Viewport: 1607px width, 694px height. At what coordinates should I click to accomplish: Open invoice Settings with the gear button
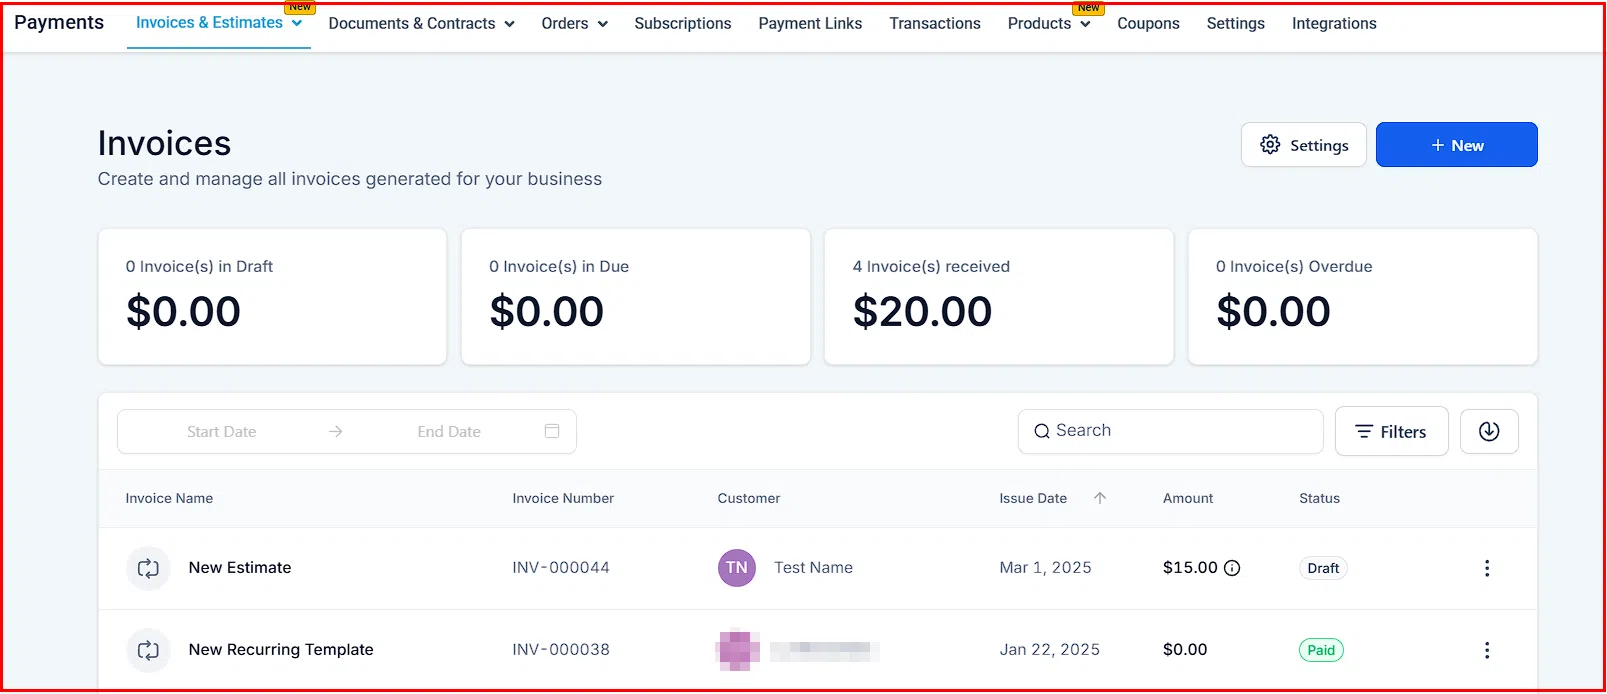pyautogui.click(x=1303, y=144)
